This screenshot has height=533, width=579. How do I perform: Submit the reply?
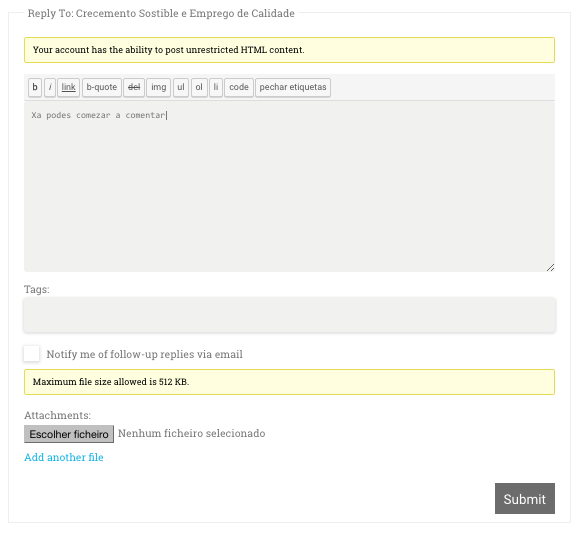[525, 499]
